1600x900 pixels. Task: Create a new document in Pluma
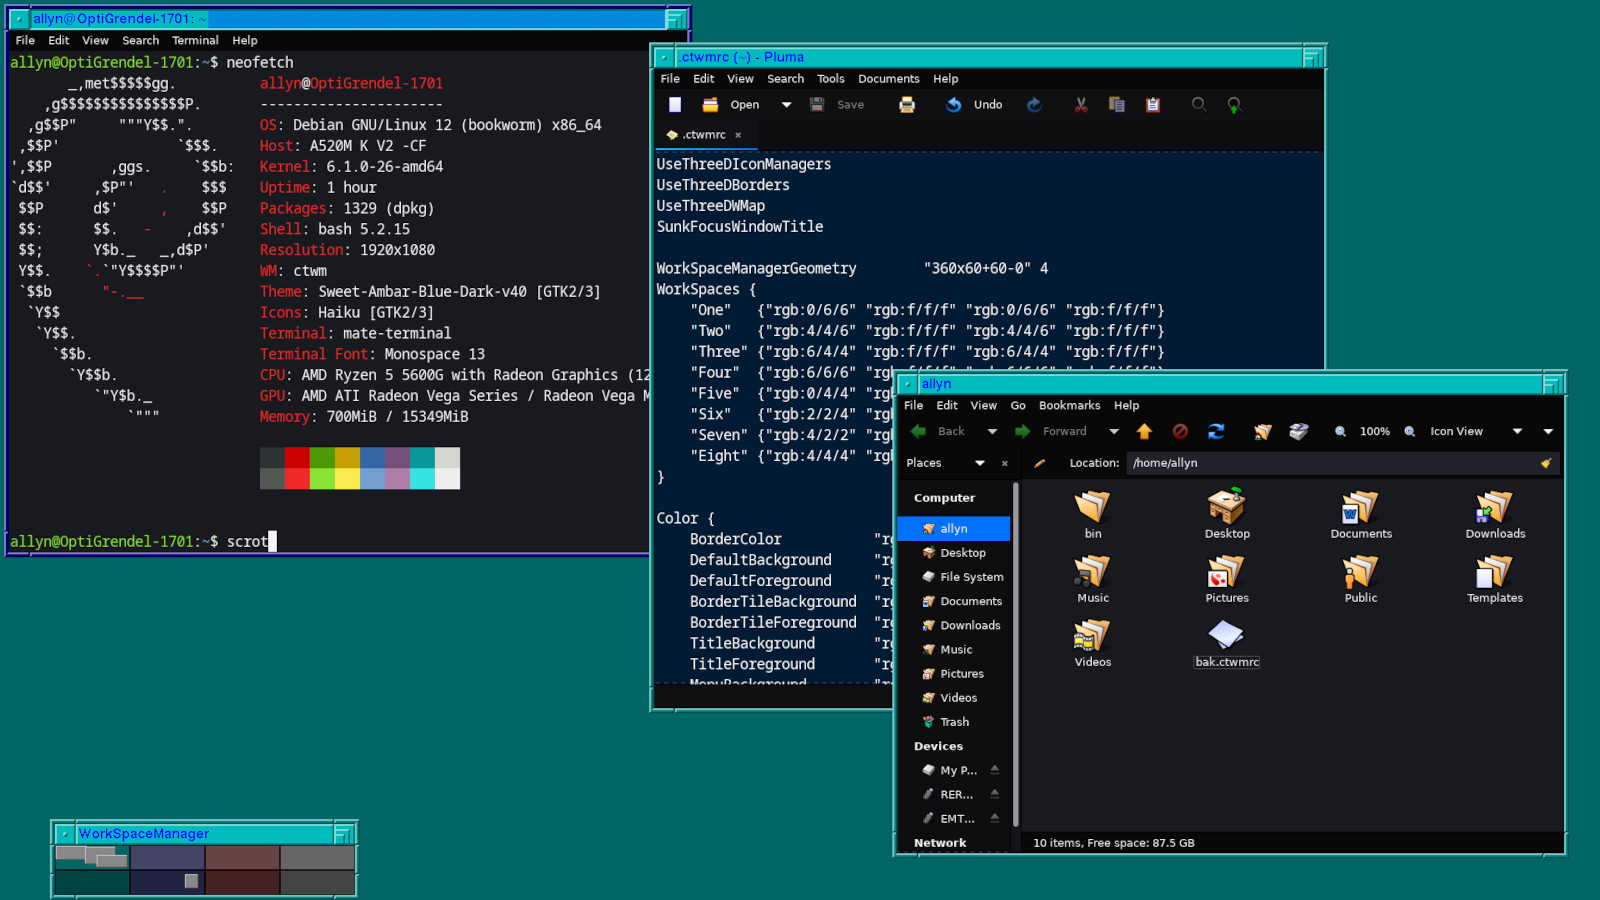[675, 105]
